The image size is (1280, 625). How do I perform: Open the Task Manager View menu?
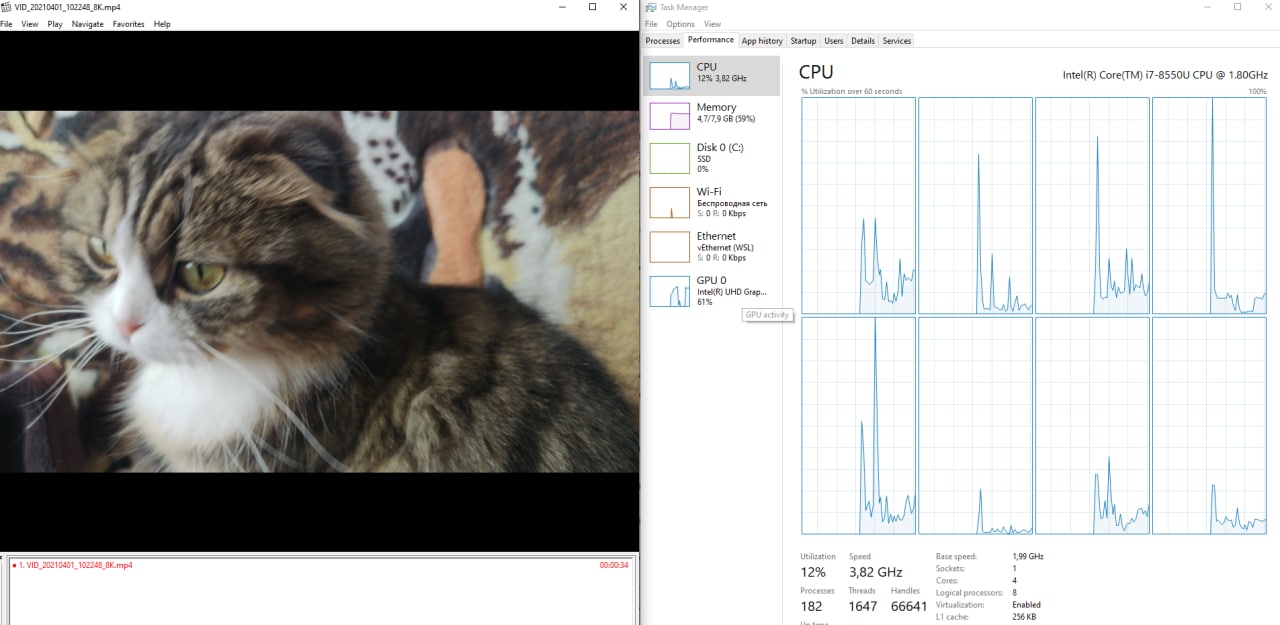click(712, 24)
